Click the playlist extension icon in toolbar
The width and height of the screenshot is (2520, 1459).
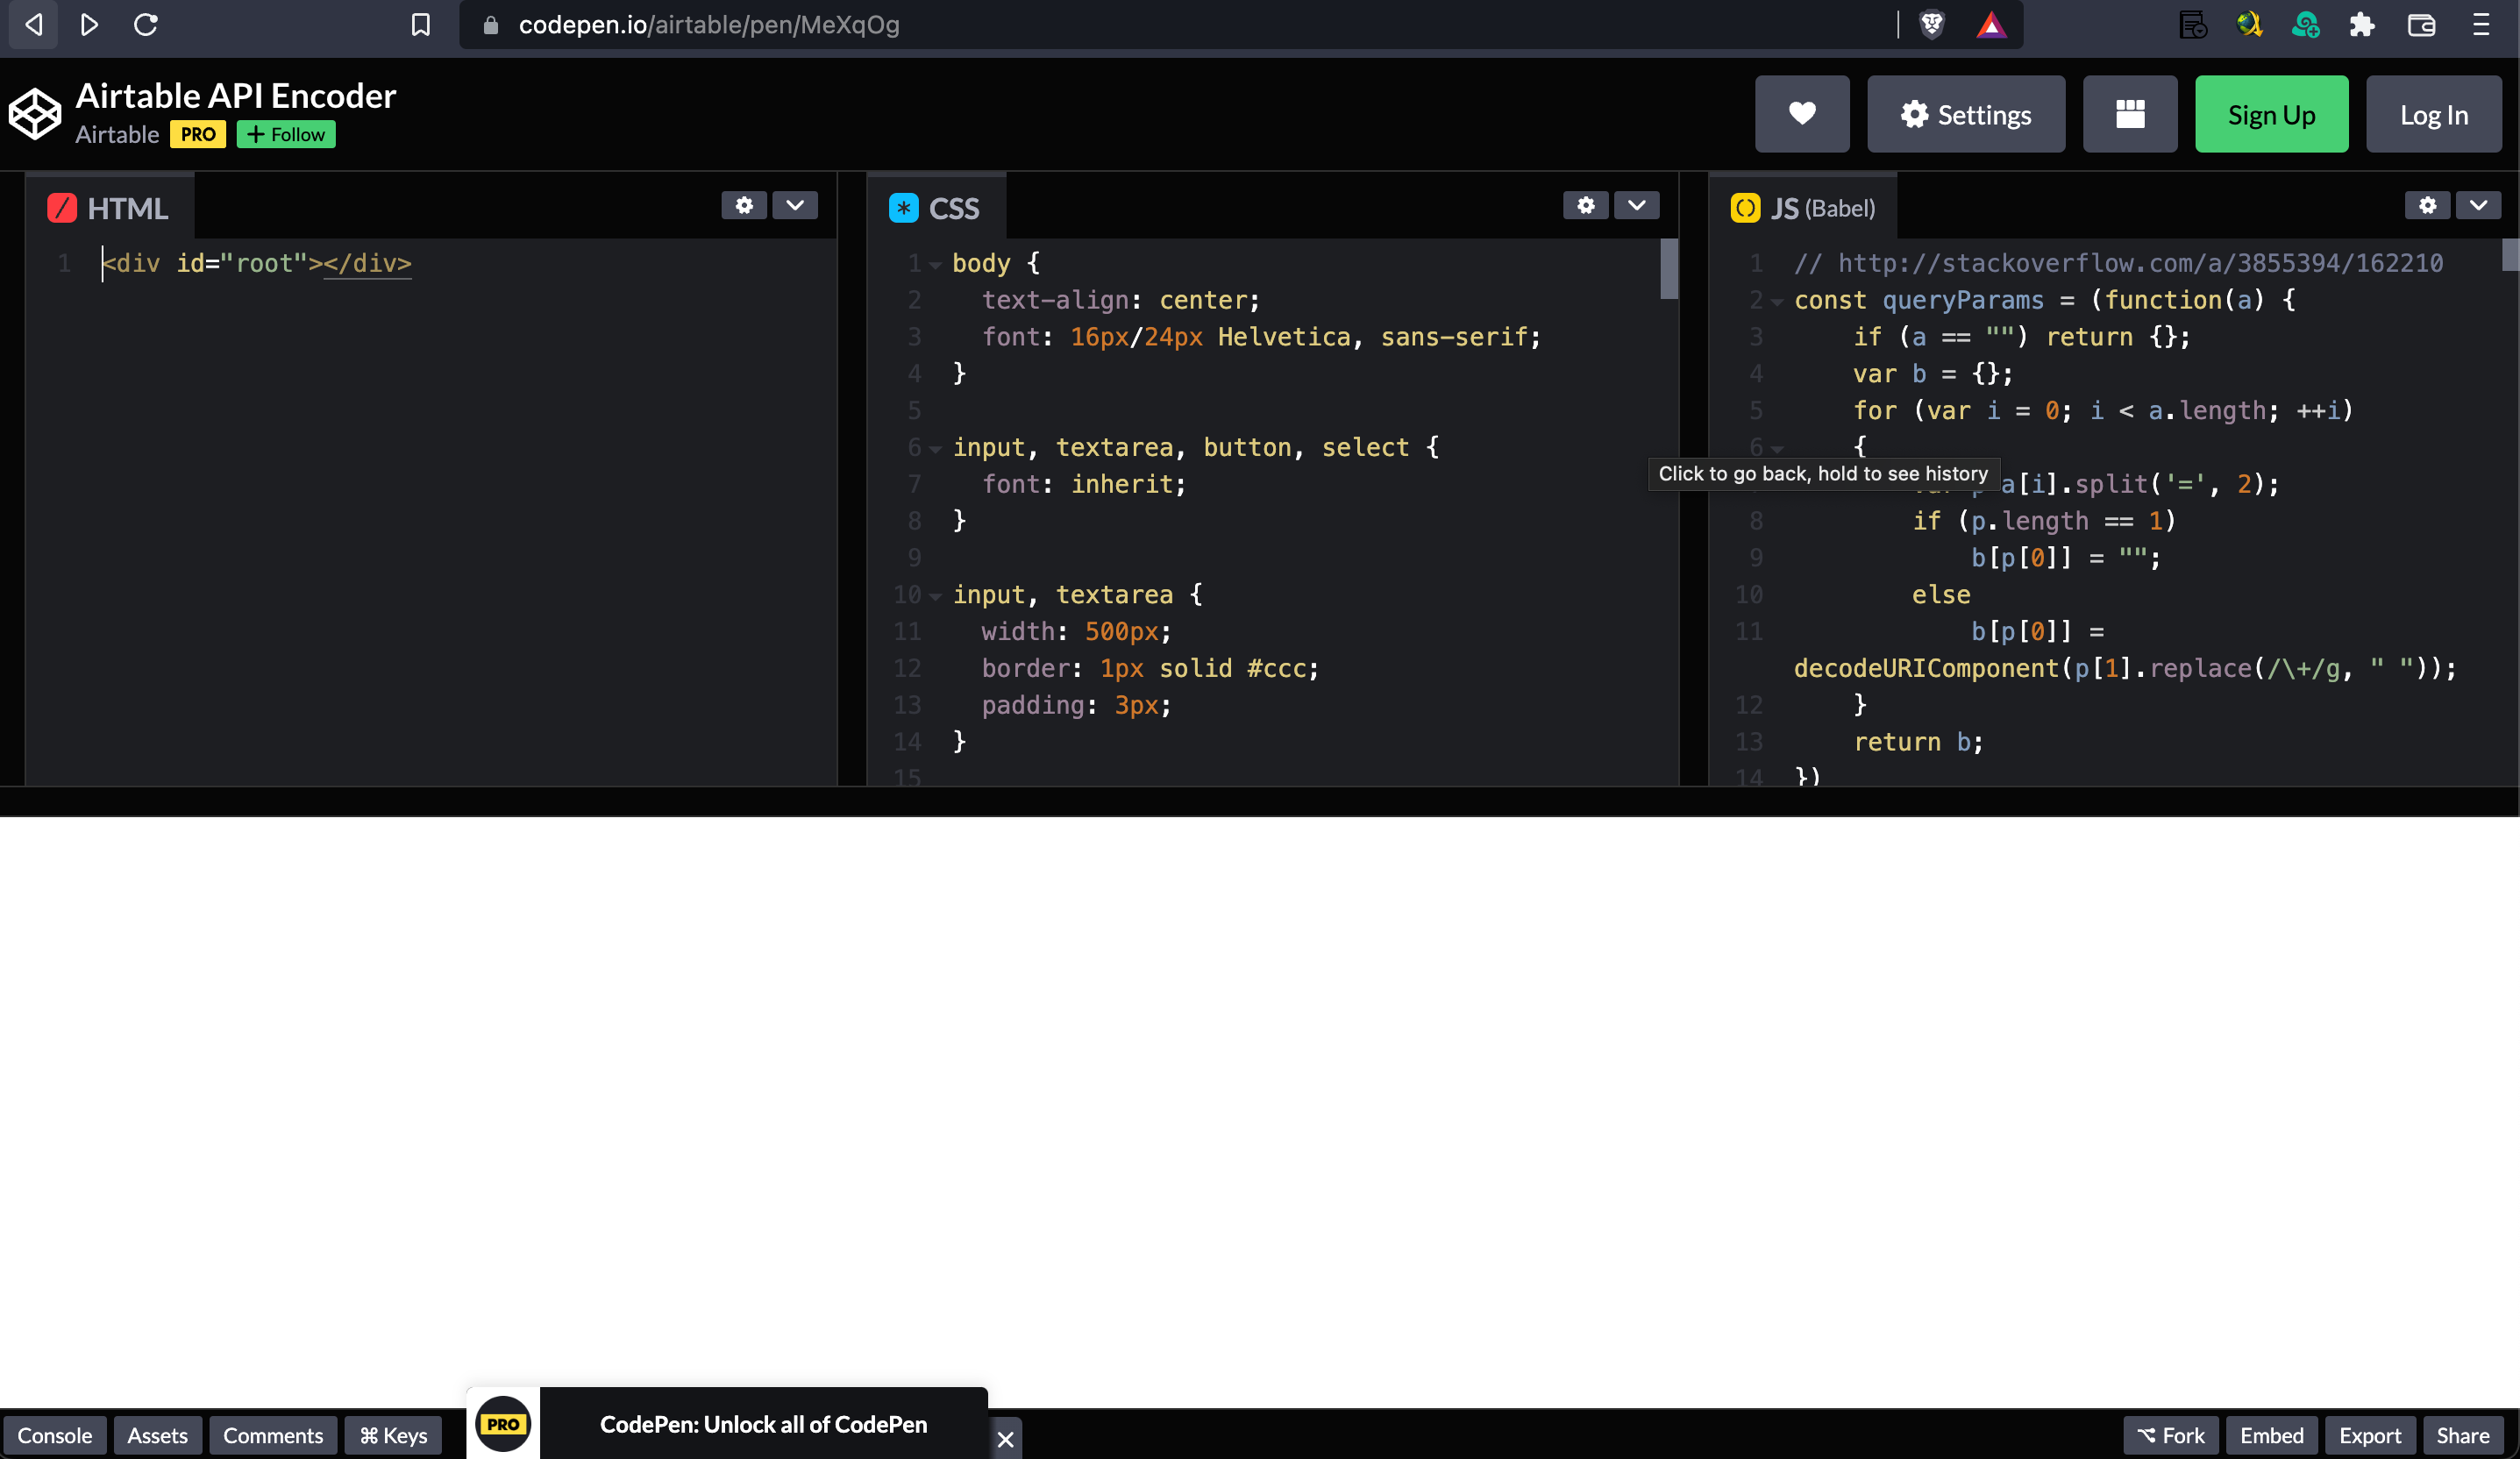(x=2192, y=25)
